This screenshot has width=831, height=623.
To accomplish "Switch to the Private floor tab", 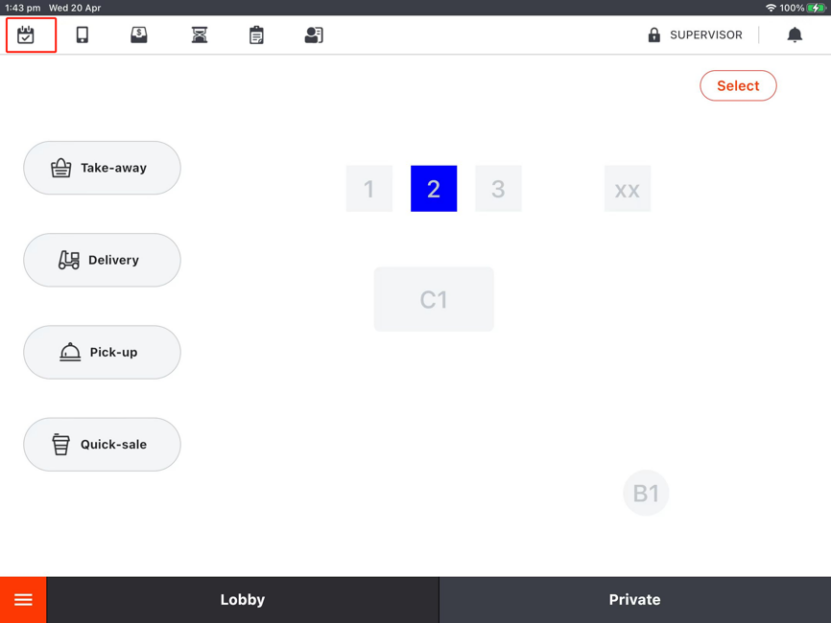I will [x=634, y=600].
